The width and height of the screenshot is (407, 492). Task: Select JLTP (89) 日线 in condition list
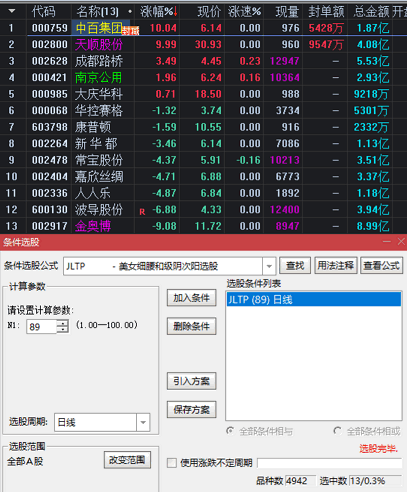click(x=314, y=299)
